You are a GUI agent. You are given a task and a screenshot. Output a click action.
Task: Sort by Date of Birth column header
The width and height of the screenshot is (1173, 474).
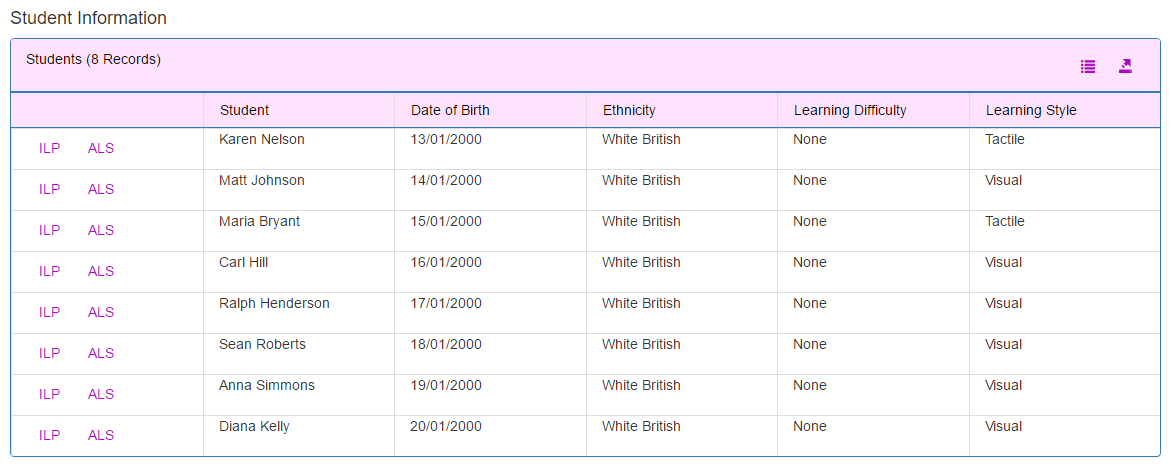[x=450, y=111]
